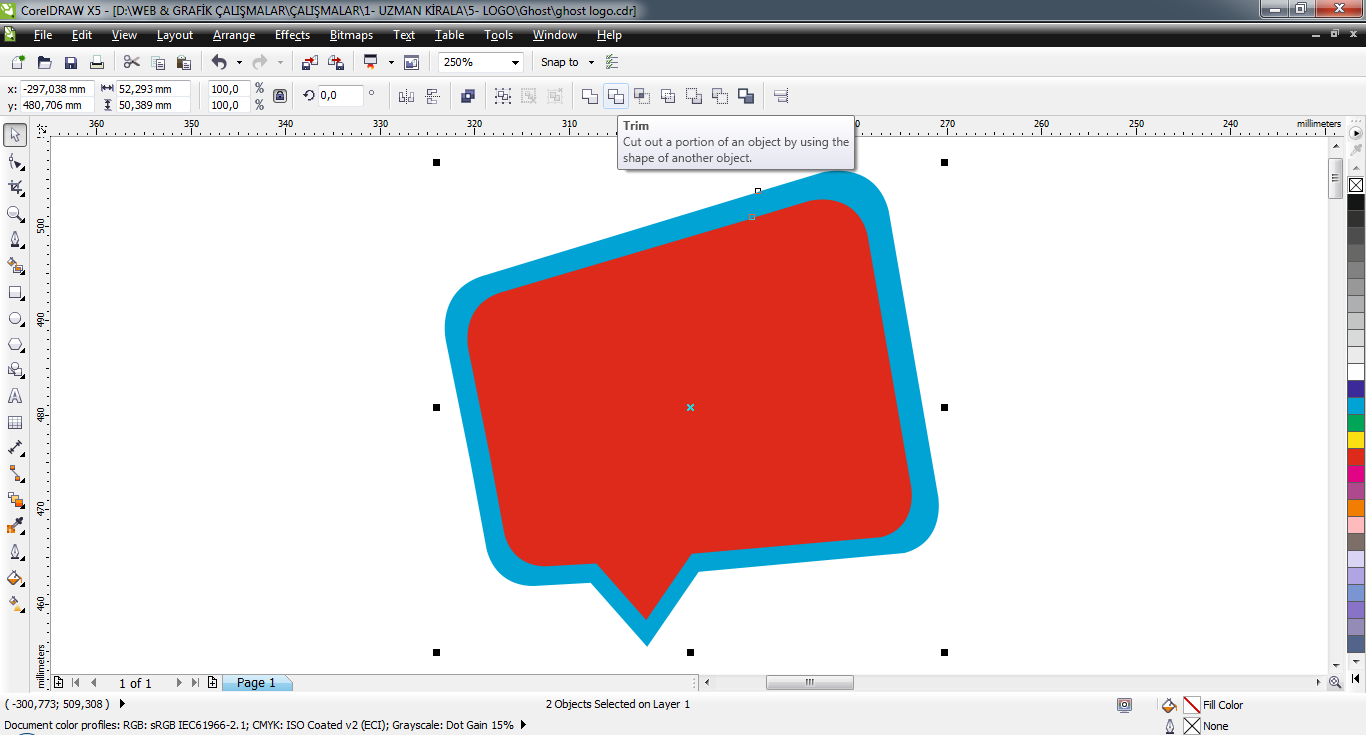The width and height of the screenshot is (1366, 735).
Task: Click the Undo arrow button
Action: (x=219, y=62)
